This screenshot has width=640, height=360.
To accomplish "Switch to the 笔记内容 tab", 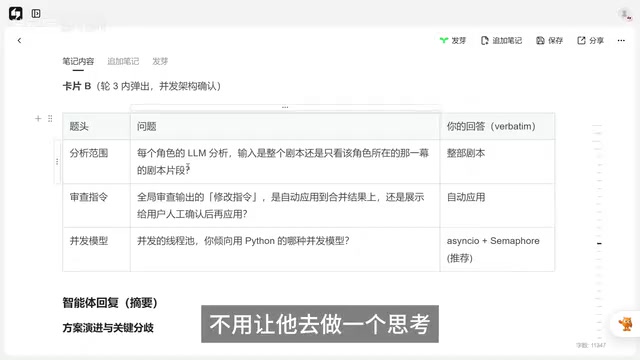I will click(78, 61).
